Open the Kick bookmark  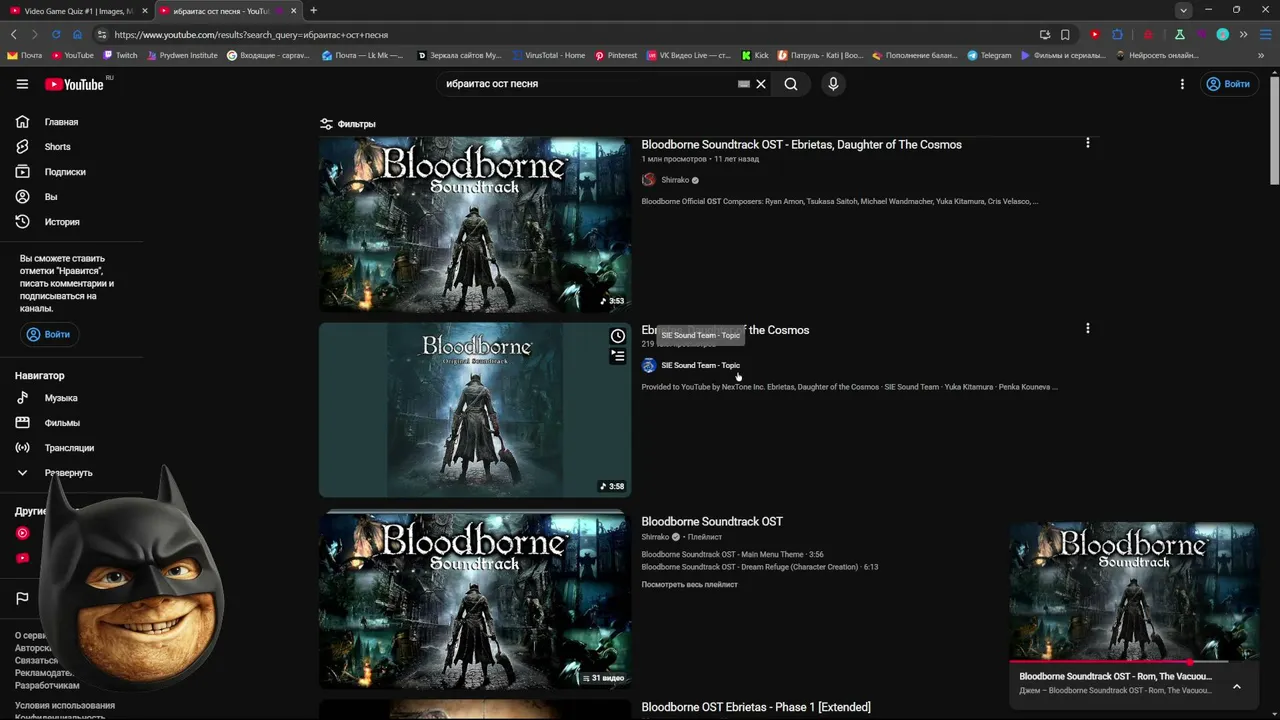[x=755, y=56]
